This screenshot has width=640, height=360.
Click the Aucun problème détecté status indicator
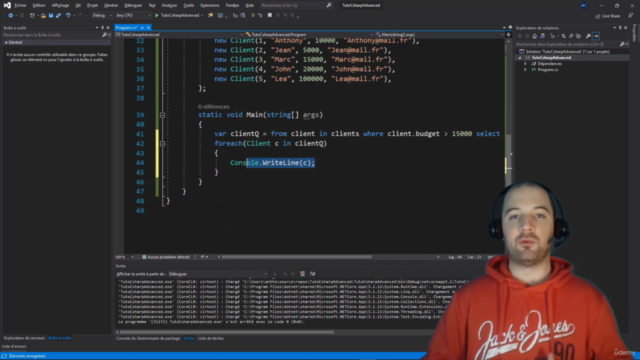click(x=166, y=257)
